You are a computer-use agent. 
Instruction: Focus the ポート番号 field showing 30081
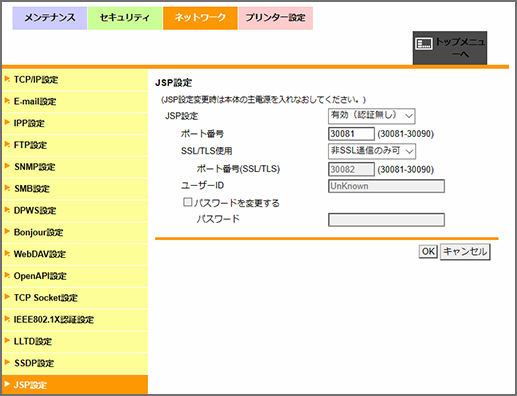coord(351,134)
